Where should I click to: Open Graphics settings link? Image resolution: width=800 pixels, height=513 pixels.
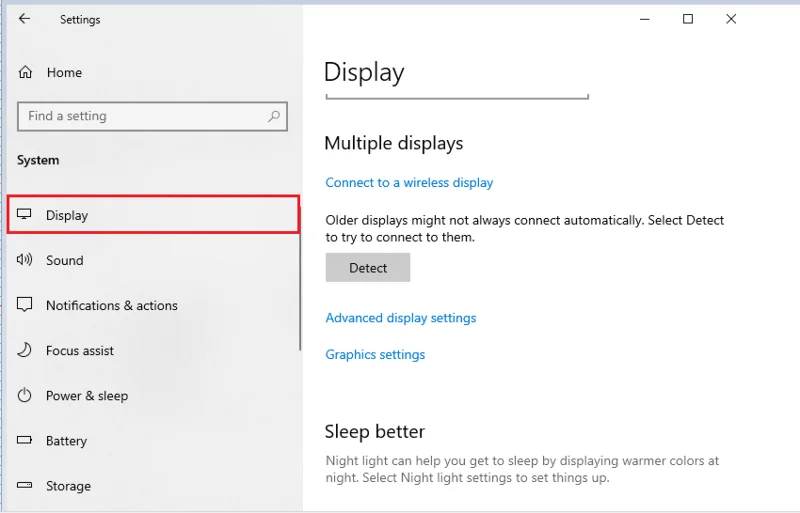375,355
